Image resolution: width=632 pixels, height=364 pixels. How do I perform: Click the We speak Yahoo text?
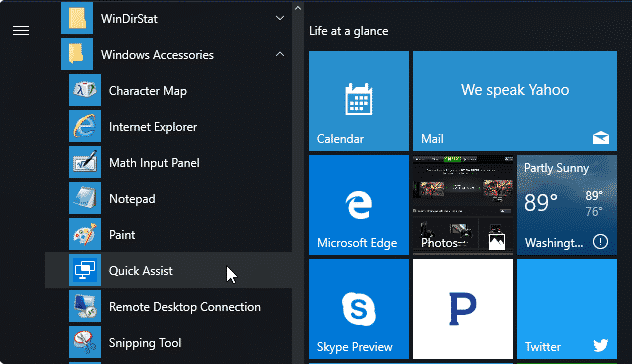(515, 90)
